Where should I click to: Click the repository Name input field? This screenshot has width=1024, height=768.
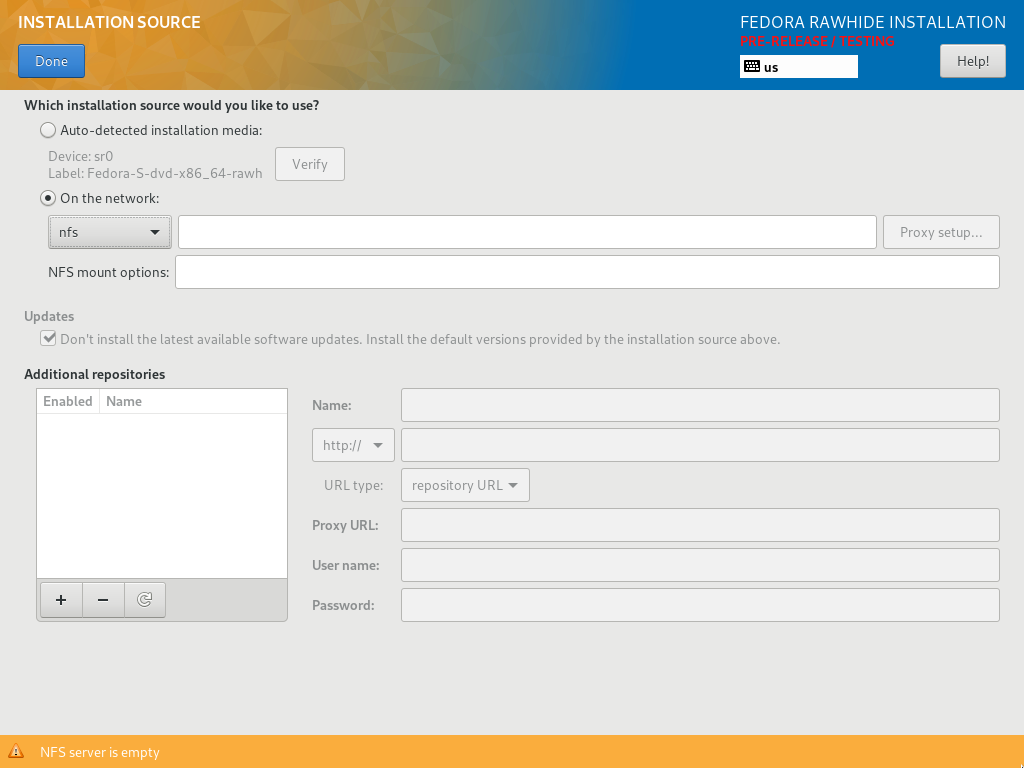[700, 406]
